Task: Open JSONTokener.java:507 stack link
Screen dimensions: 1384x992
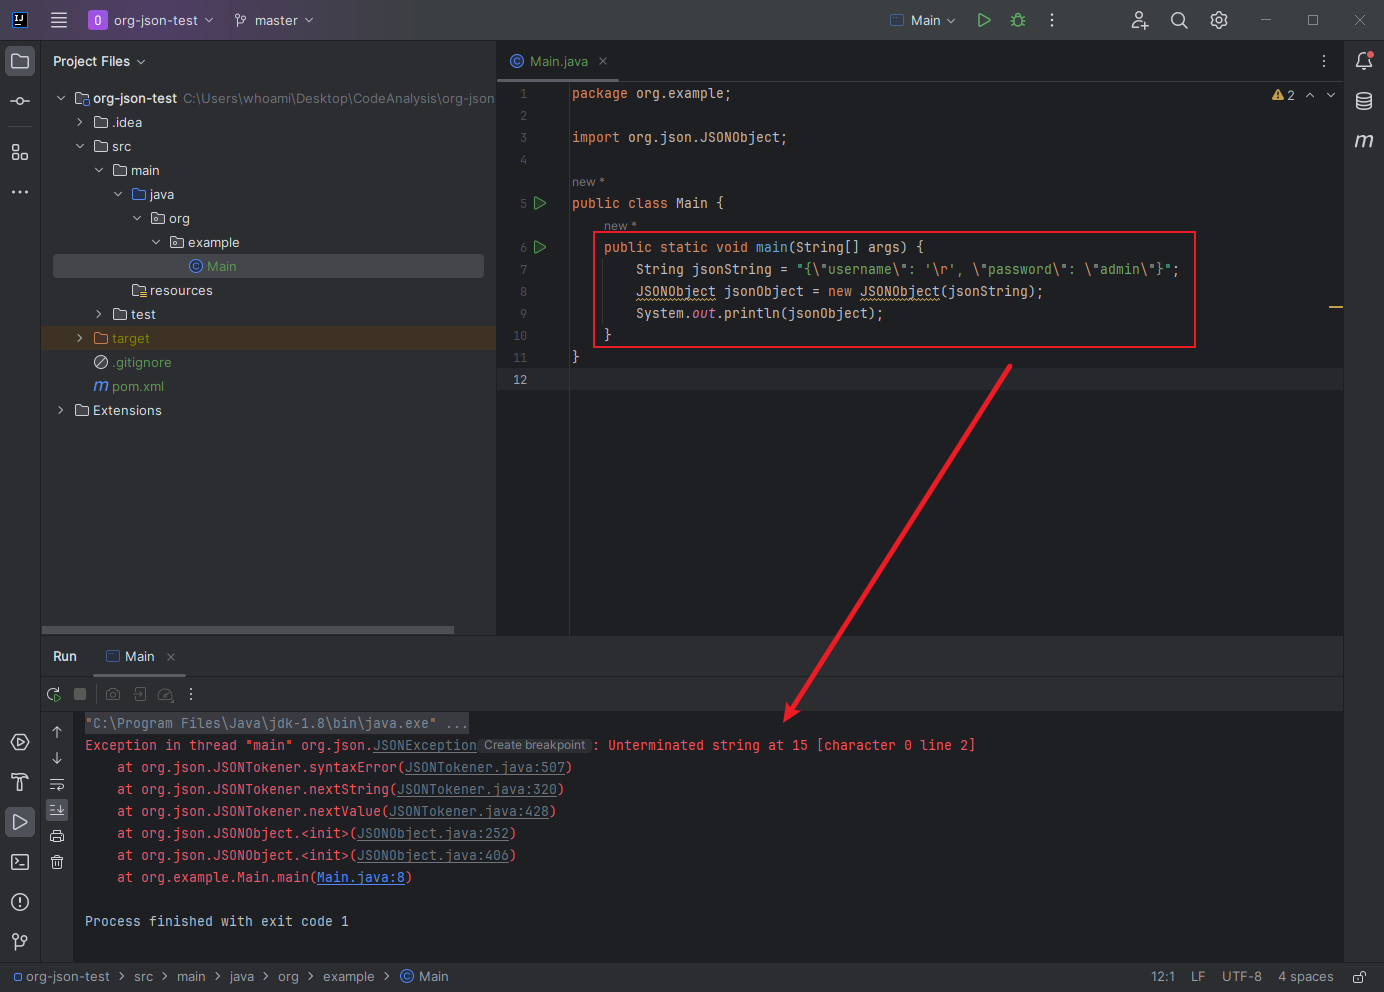Action: [485, 767]
